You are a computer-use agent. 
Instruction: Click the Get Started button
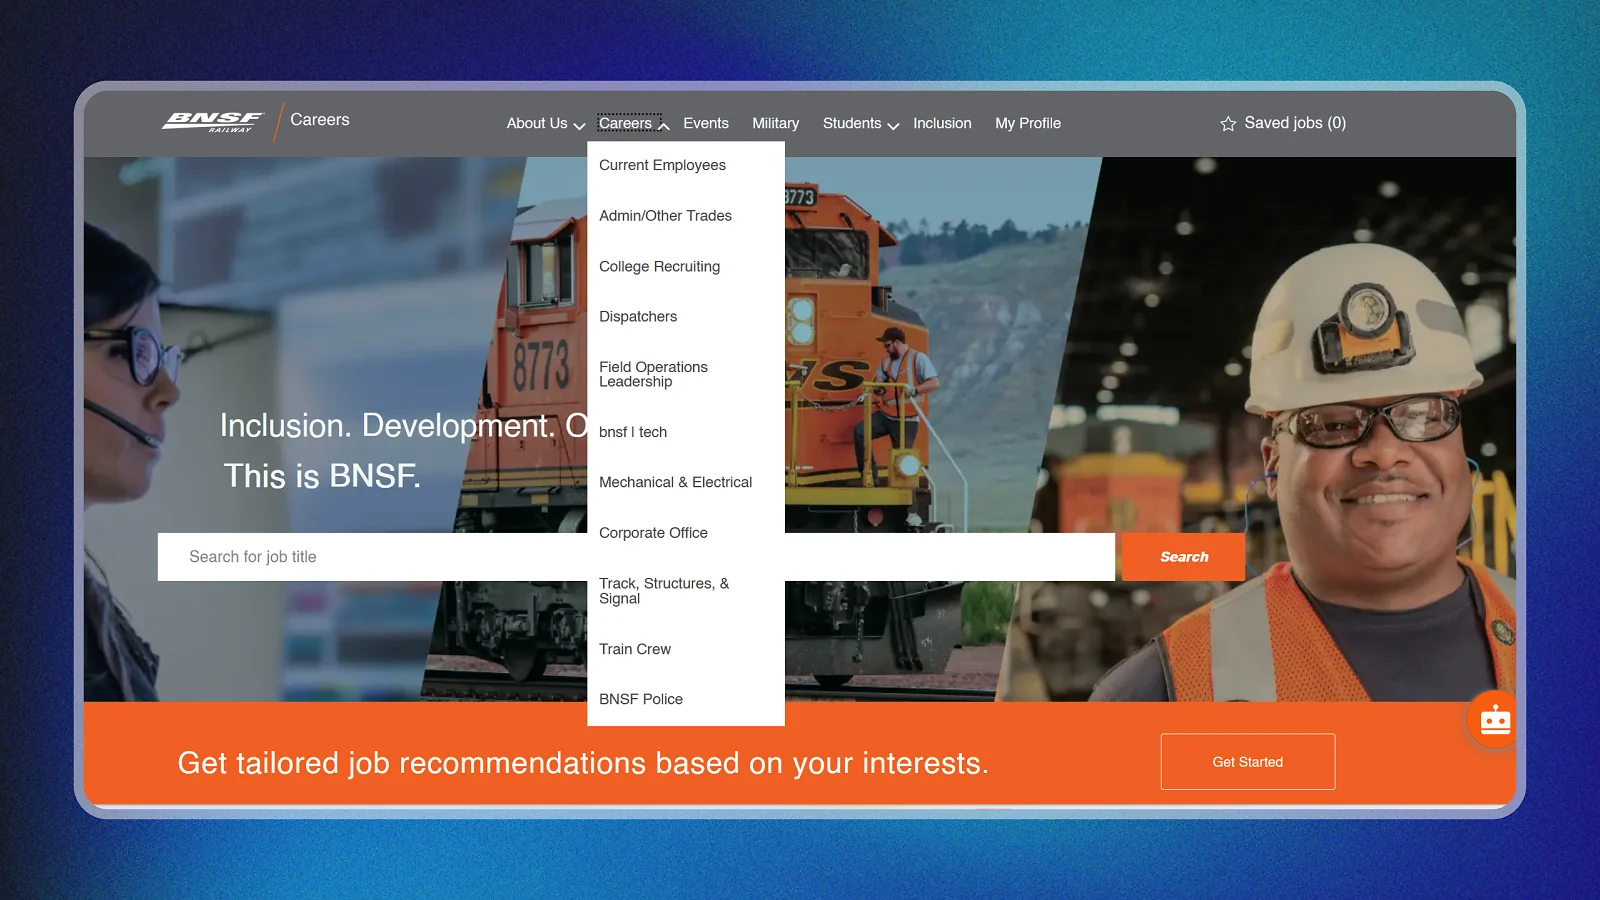point(1248,762)
